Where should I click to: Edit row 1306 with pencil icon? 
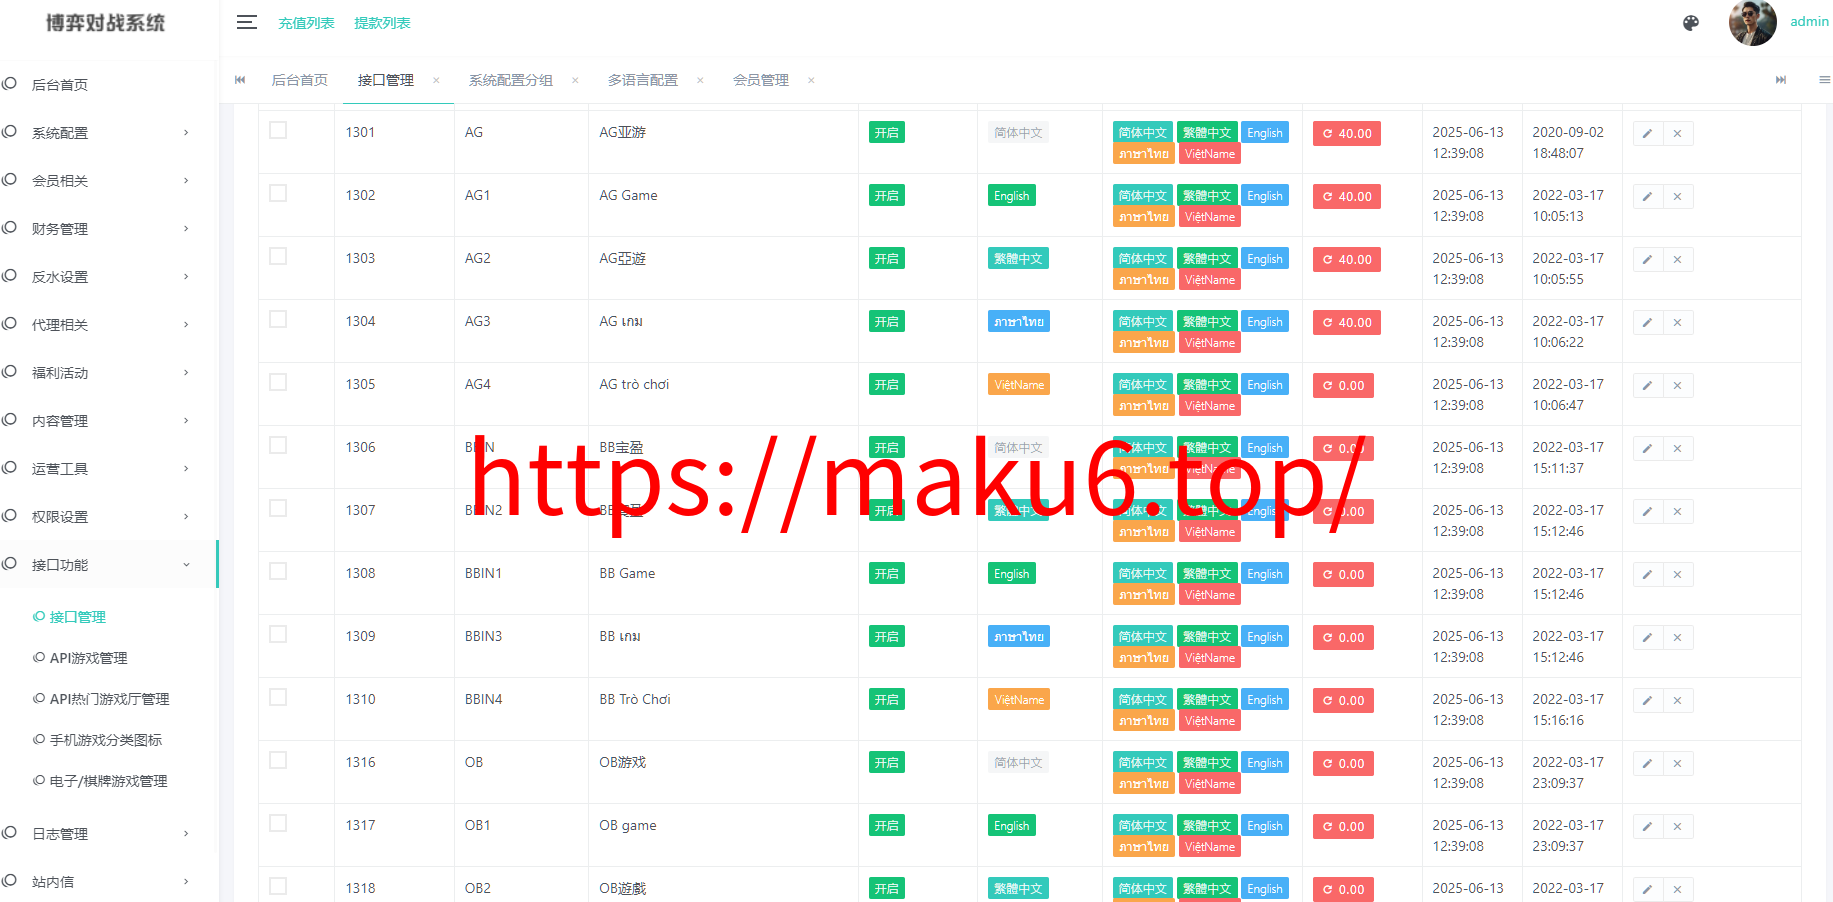[x=1647, y=448]
